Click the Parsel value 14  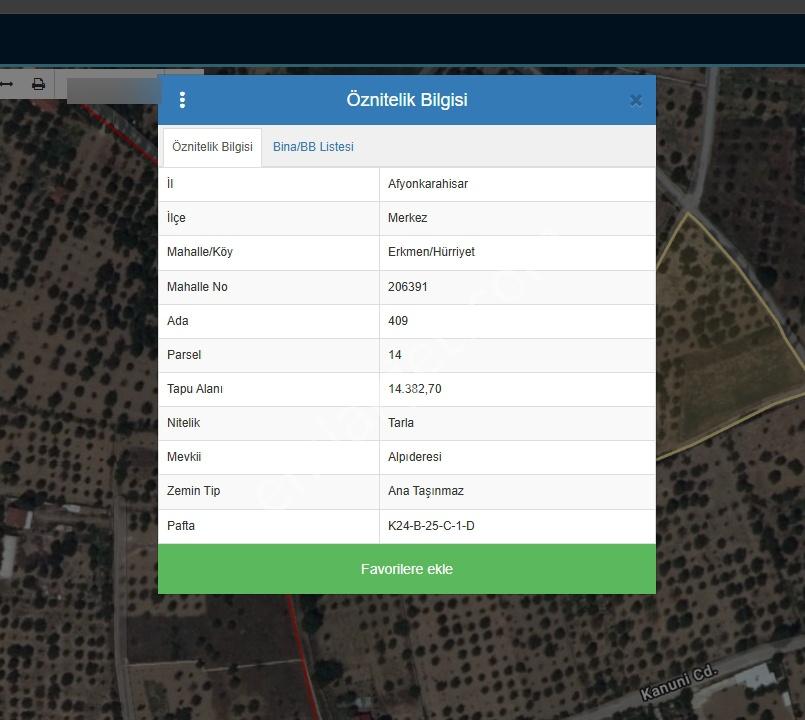[395, 354]
